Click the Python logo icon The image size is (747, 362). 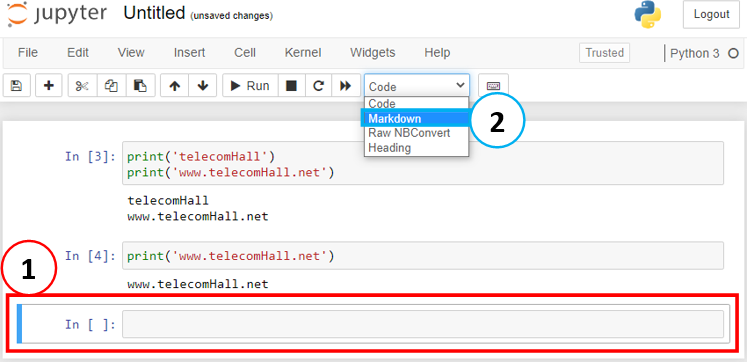pos(648,14)
